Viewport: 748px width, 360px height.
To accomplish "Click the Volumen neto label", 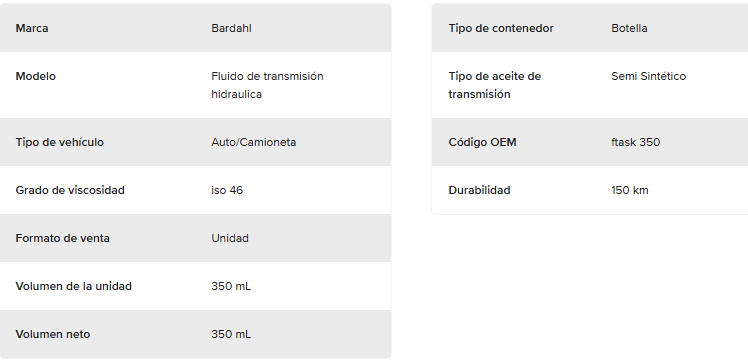I will point(52,334).
